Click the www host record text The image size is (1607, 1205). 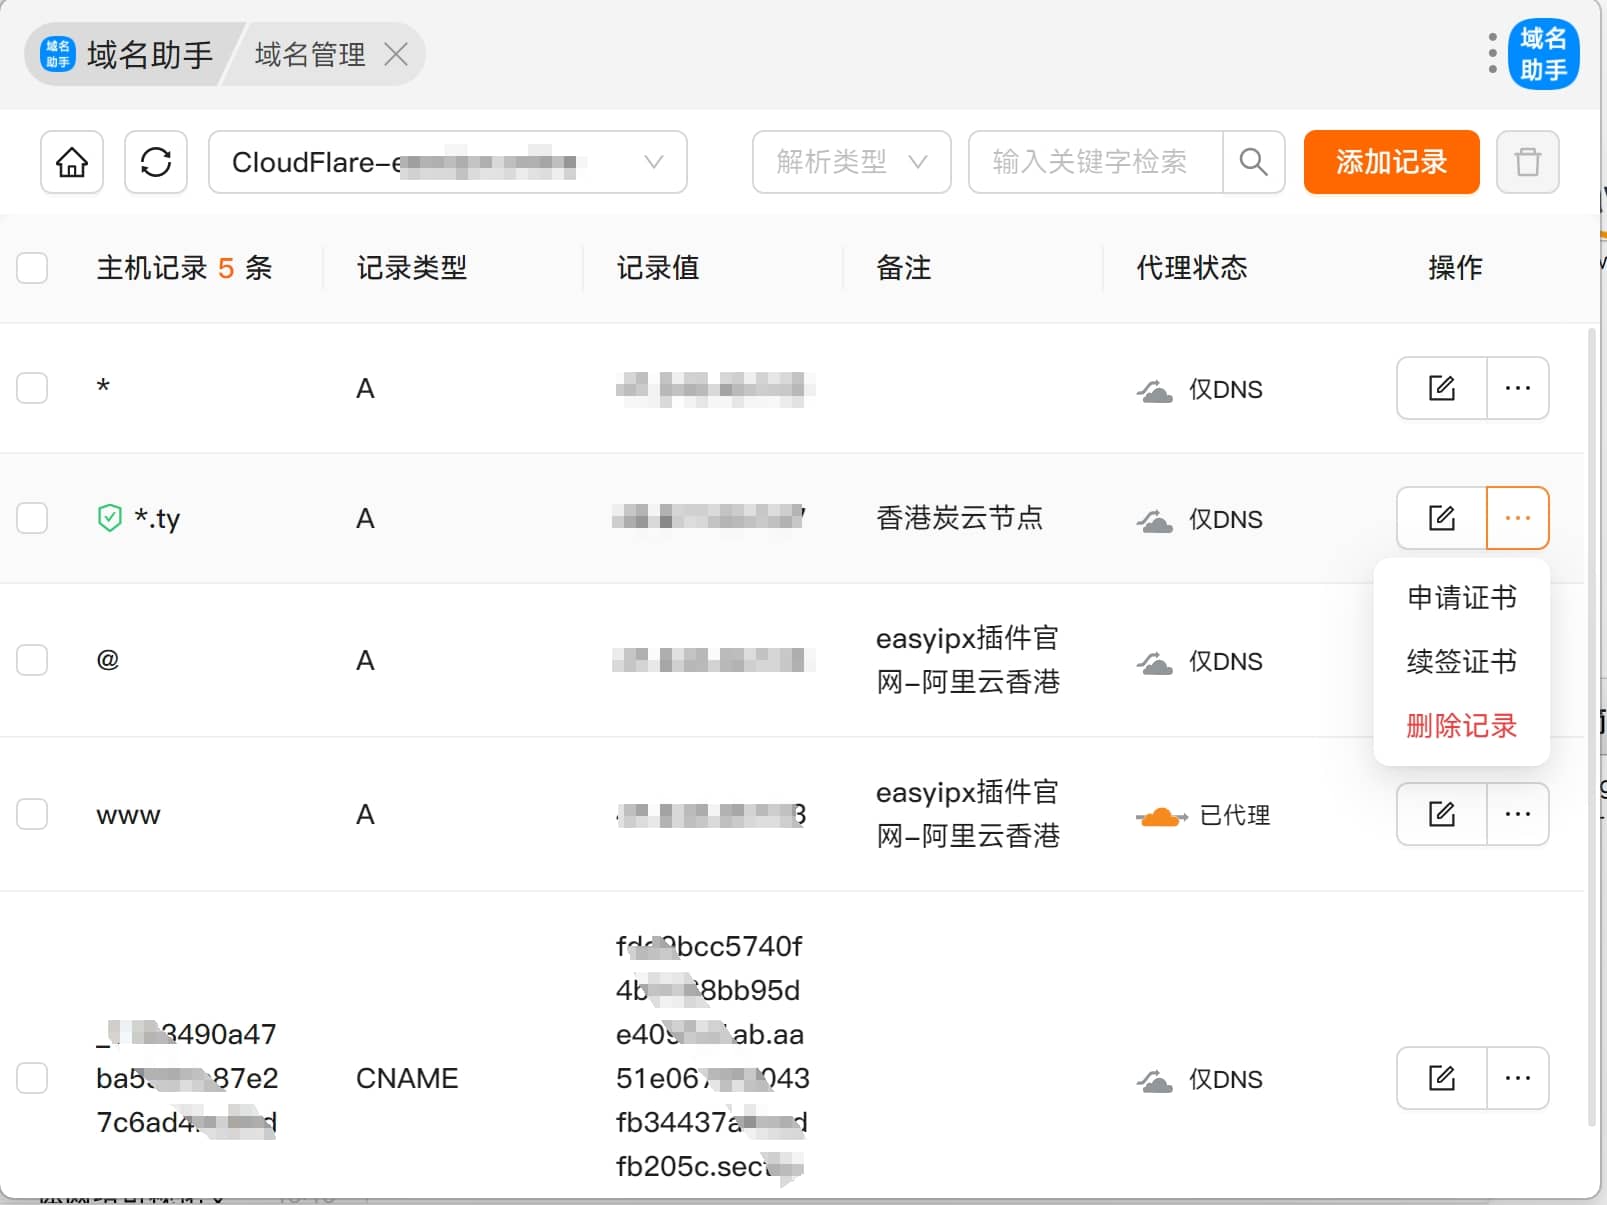pos(128,815)
